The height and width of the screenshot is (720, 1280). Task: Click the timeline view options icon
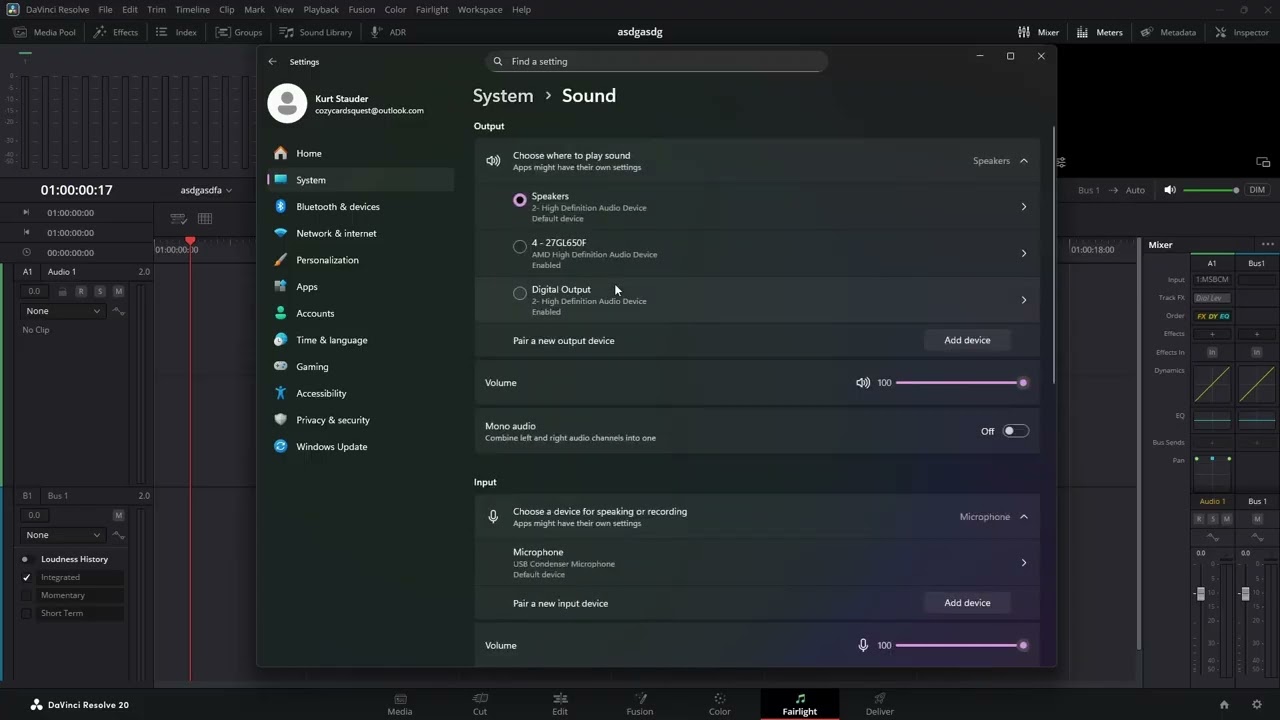178,219
